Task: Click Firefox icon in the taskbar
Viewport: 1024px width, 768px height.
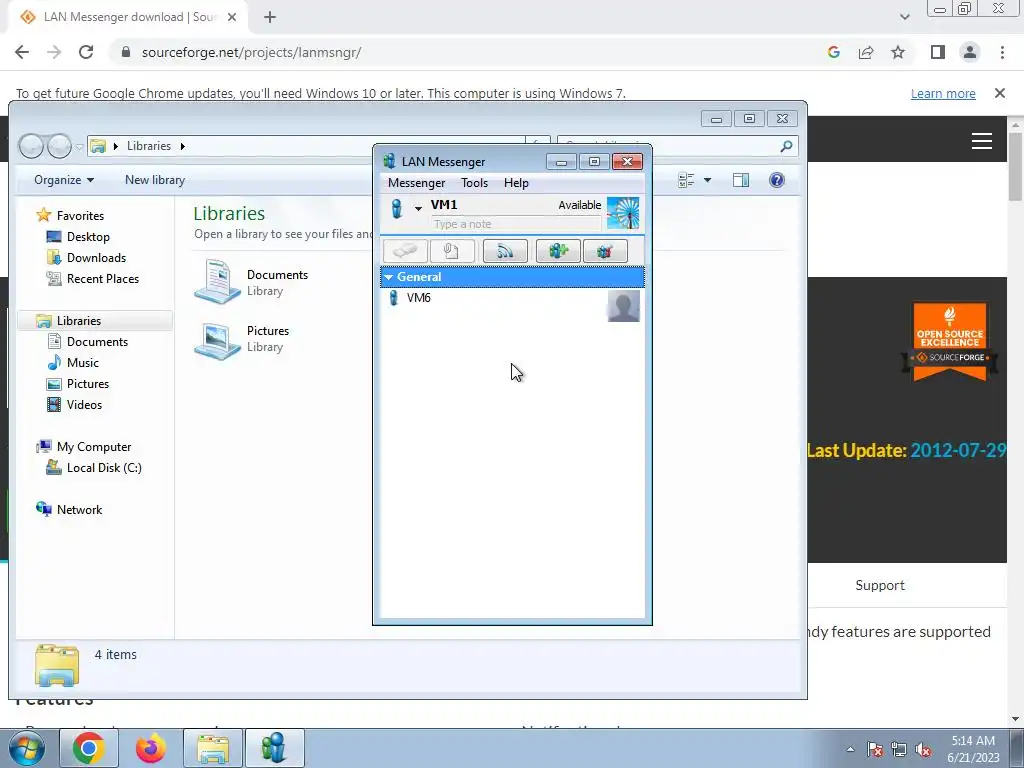Action: click(151, 748)
